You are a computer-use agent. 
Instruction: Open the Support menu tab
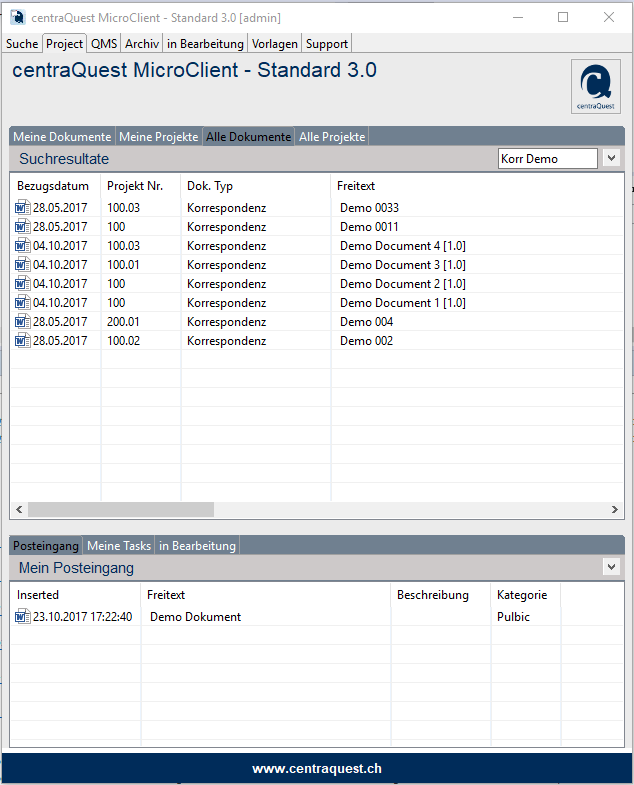(x=327, y=44)
